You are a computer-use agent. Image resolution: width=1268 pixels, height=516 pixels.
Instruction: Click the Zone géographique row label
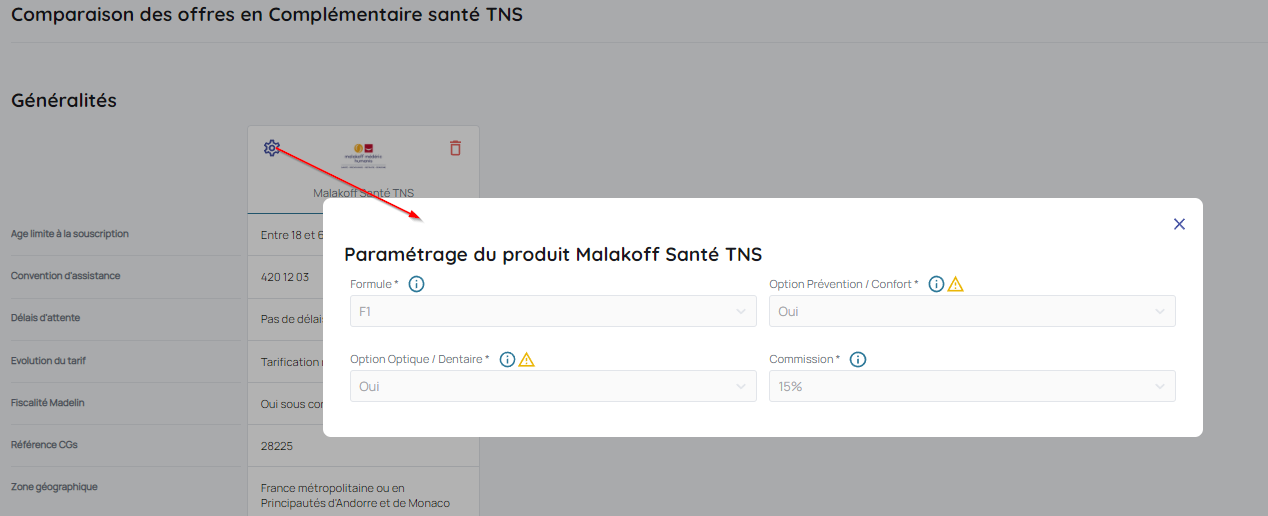[x=54, y=487]
